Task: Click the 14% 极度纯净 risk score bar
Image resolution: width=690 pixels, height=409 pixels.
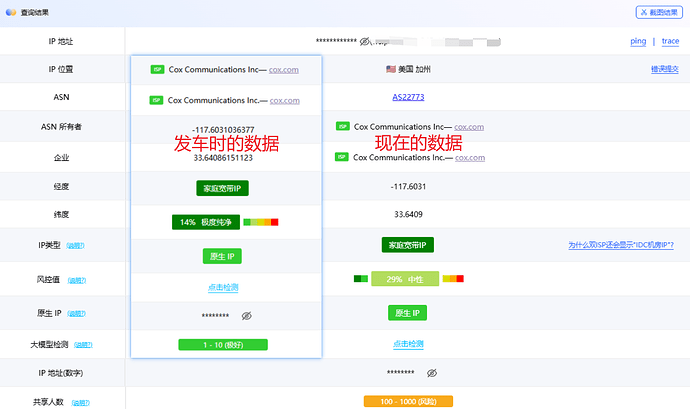Action: pyautogui.click(x=206, y=222)
